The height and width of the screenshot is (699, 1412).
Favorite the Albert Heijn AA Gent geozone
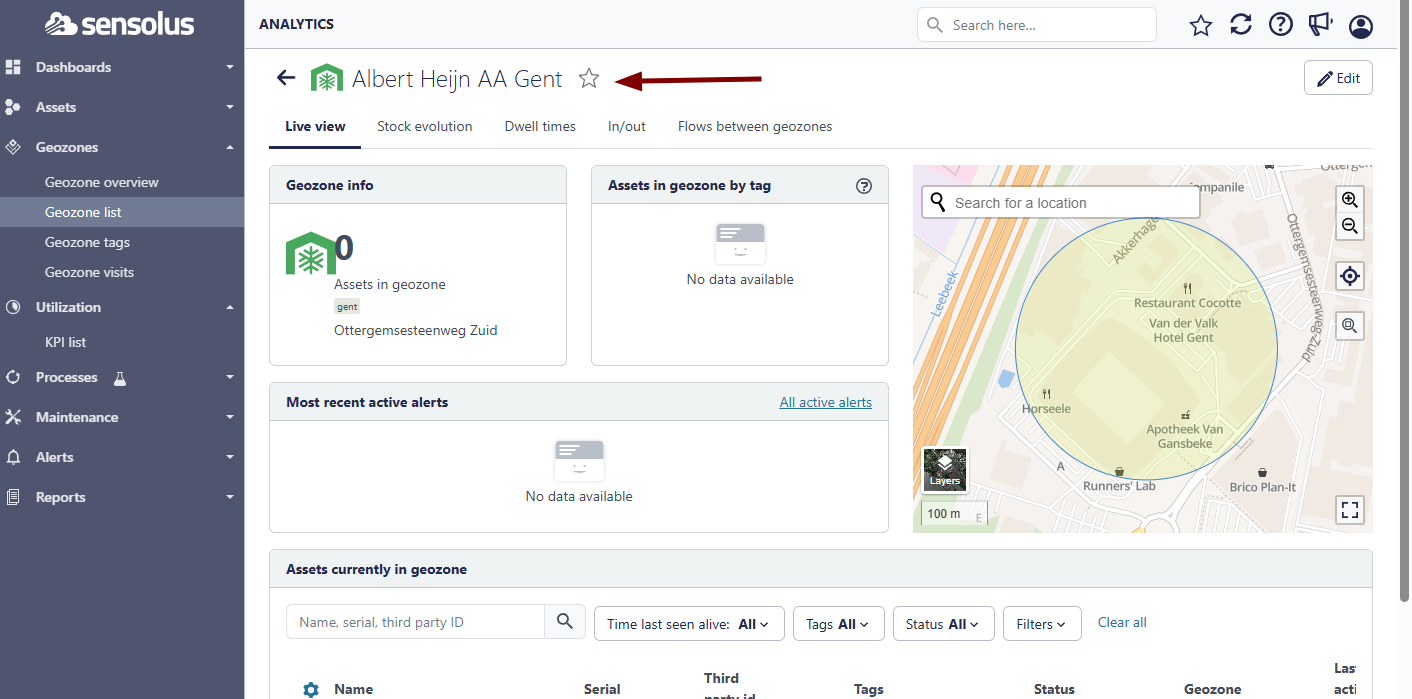pos(589,78)
